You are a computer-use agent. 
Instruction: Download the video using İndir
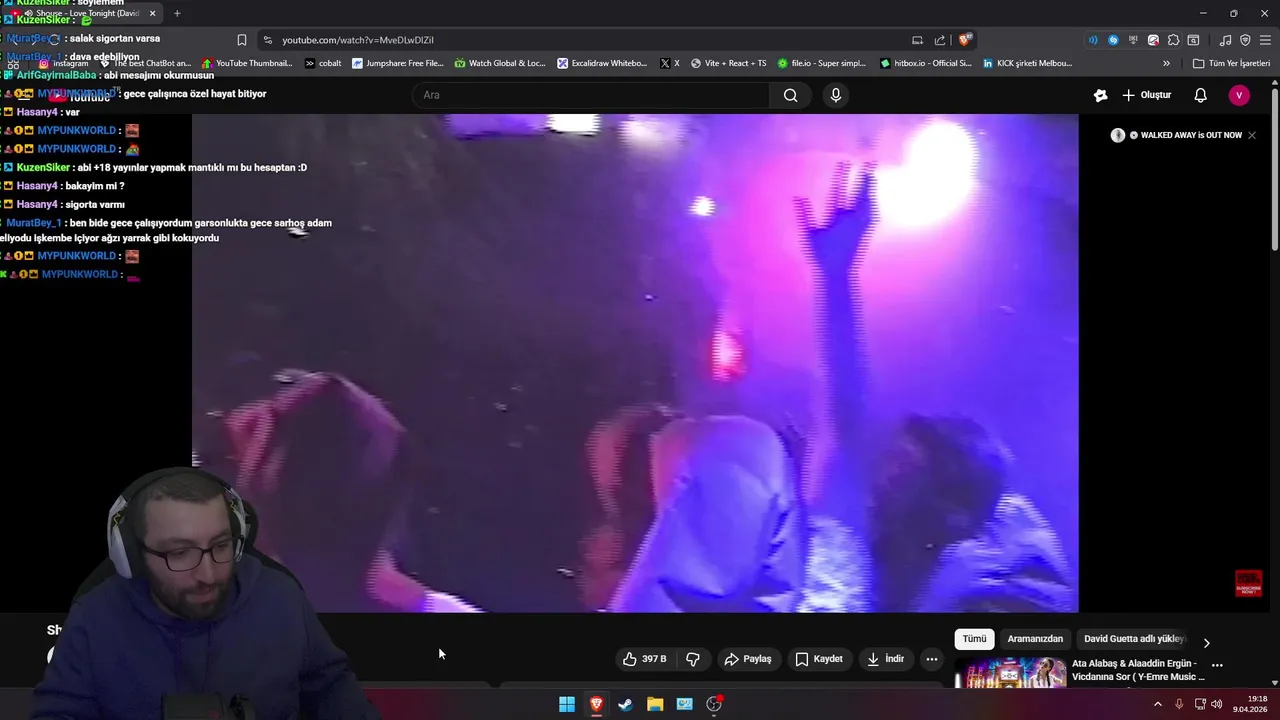(x=885, y=659)
